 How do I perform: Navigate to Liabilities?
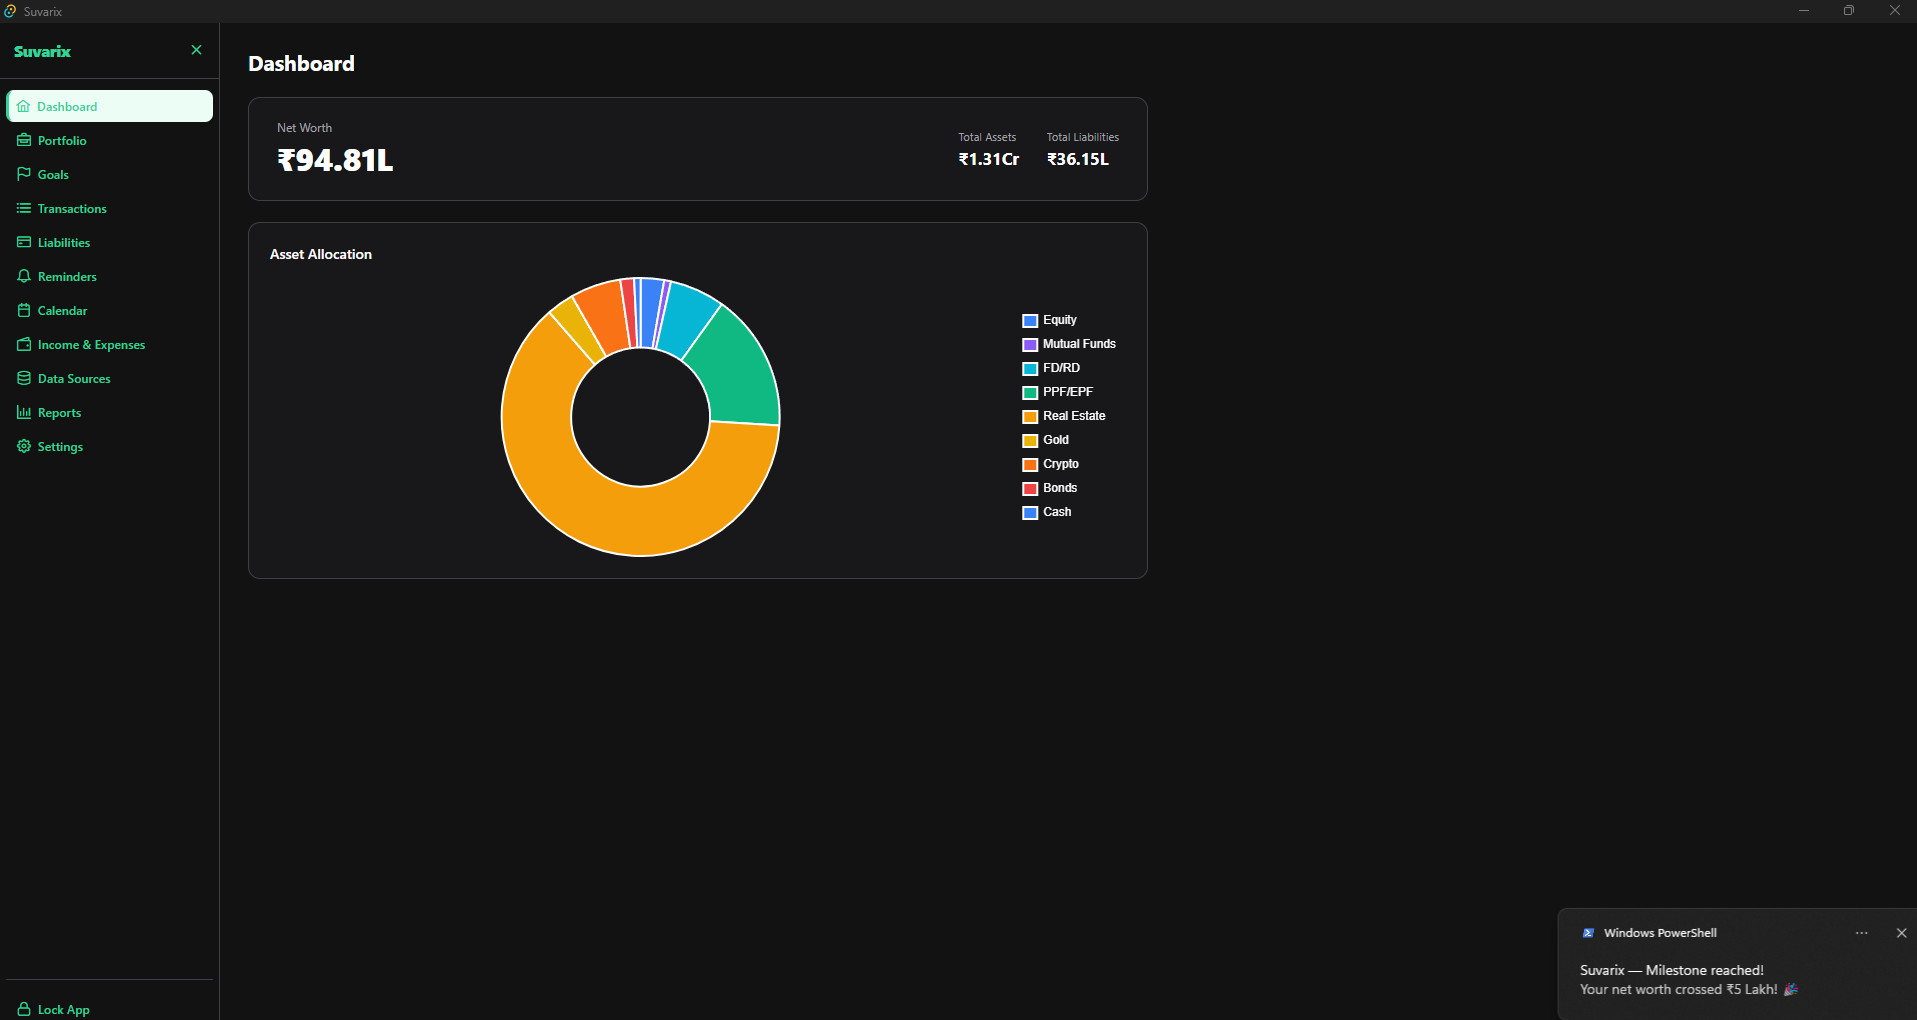coord(110,242)
